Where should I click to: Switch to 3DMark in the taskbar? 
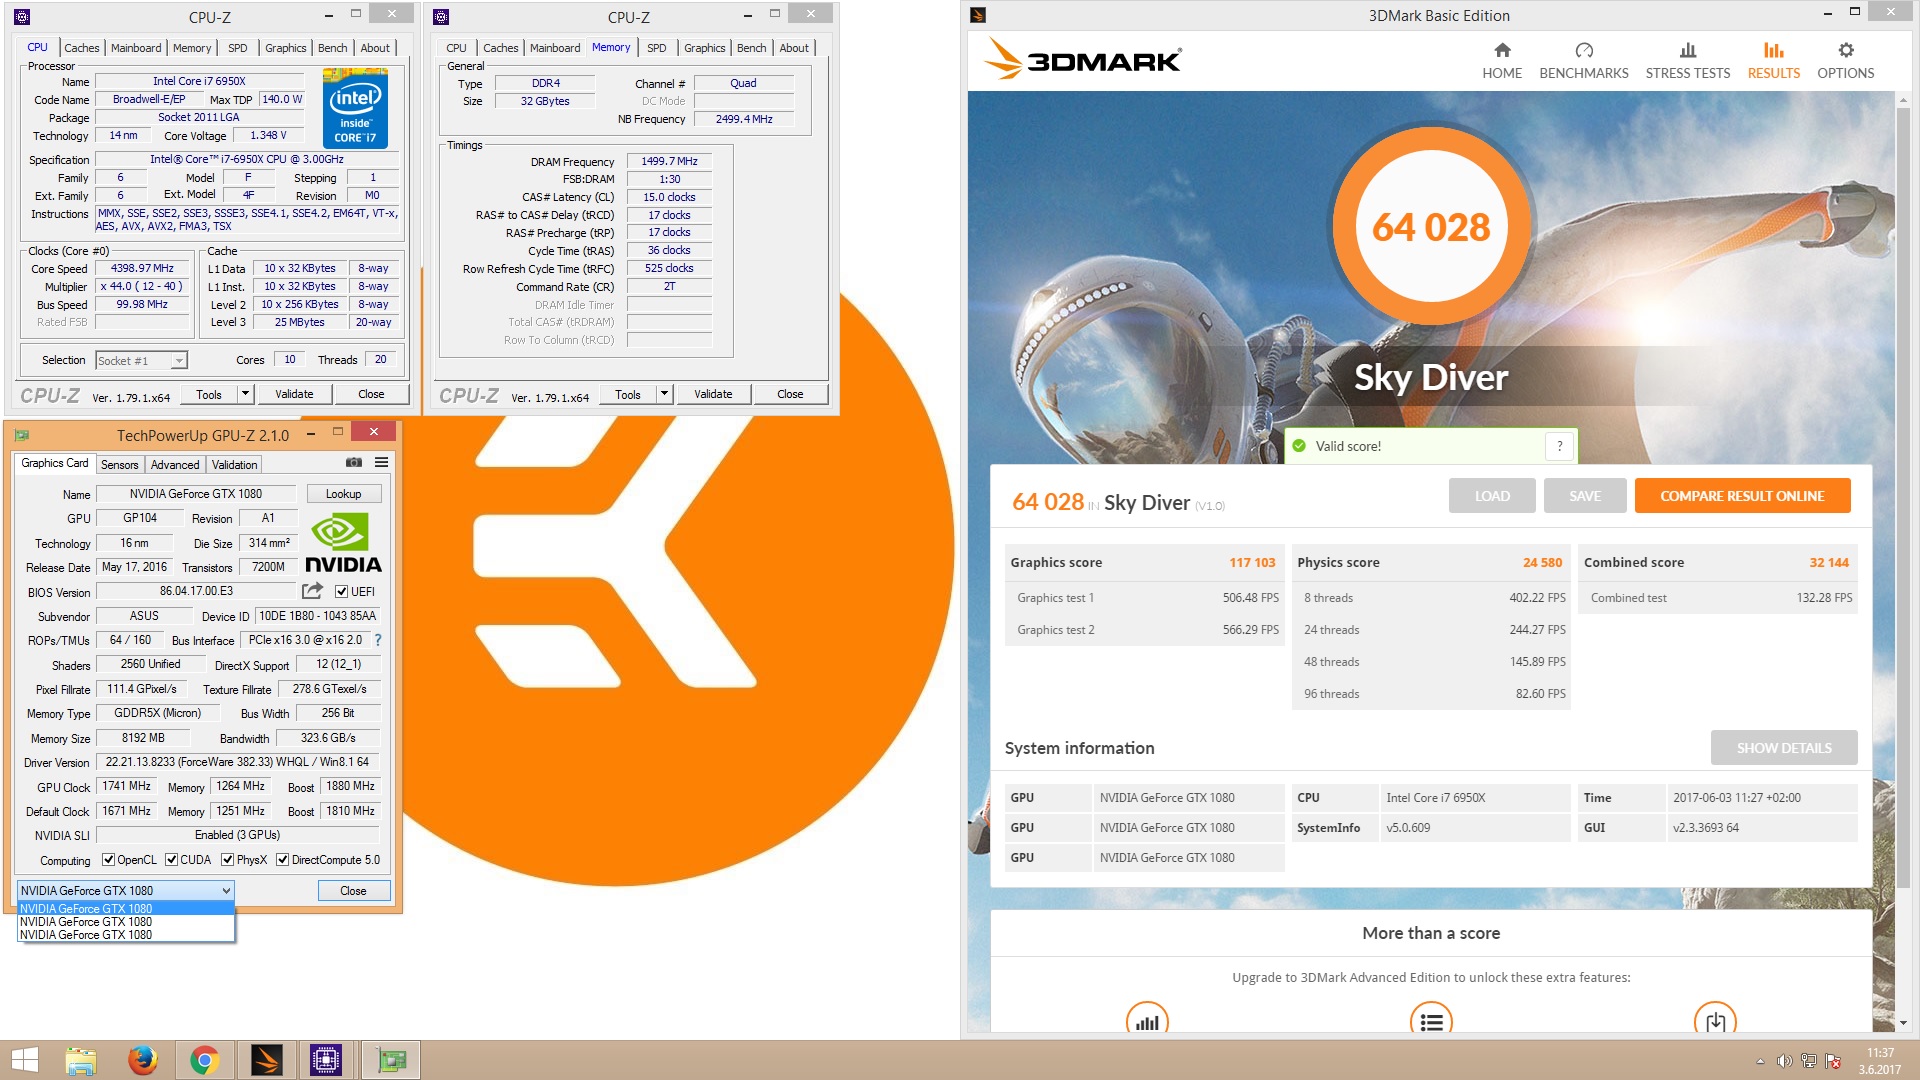[266, 1060]
